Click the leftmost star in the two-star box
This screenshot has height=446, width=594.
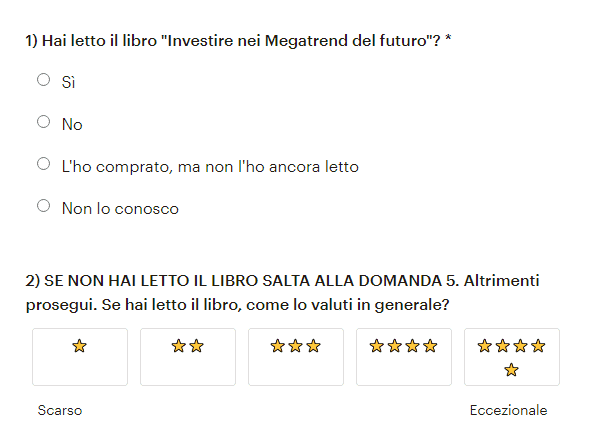178,346
